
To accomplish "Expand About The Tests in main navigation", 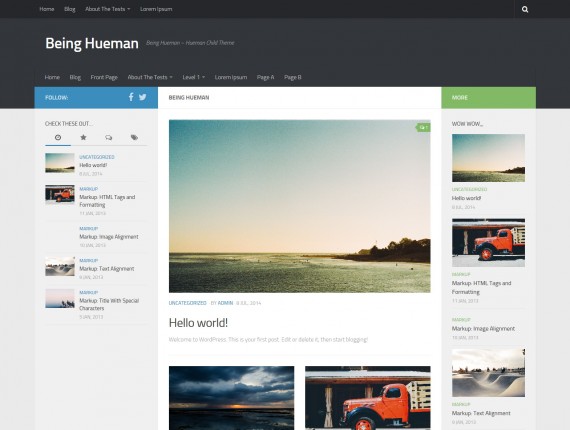I will pyautogui.click(x=150, y=77).
